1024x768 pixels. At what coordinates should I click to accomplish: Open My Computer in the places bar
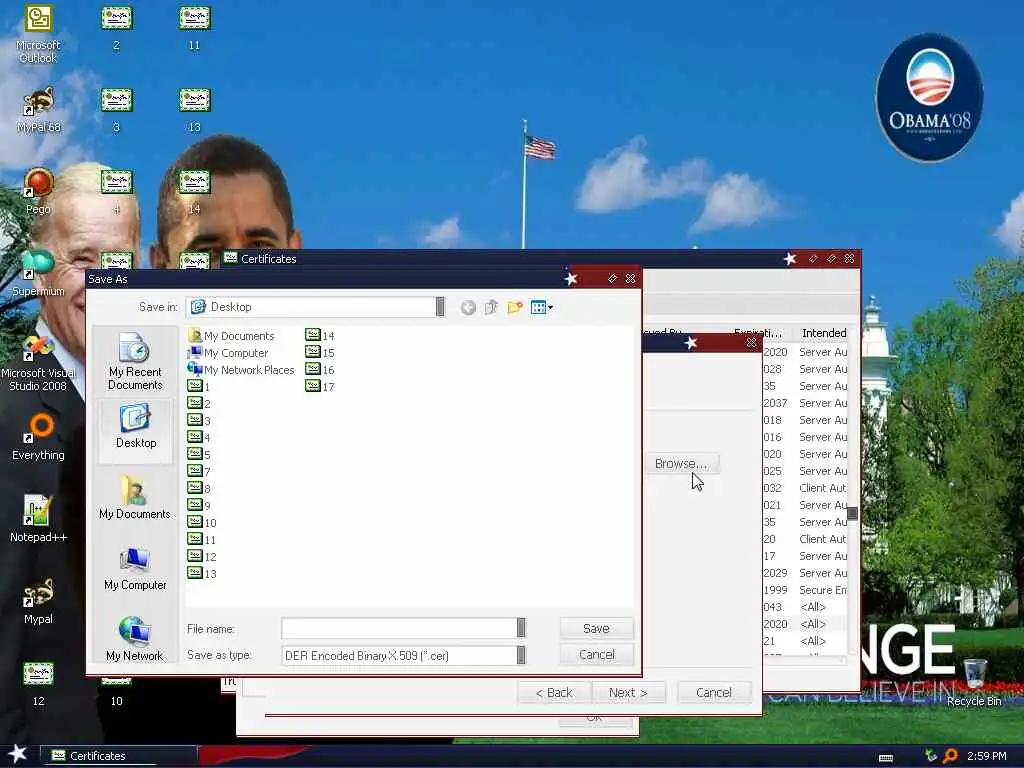point(135,570)
